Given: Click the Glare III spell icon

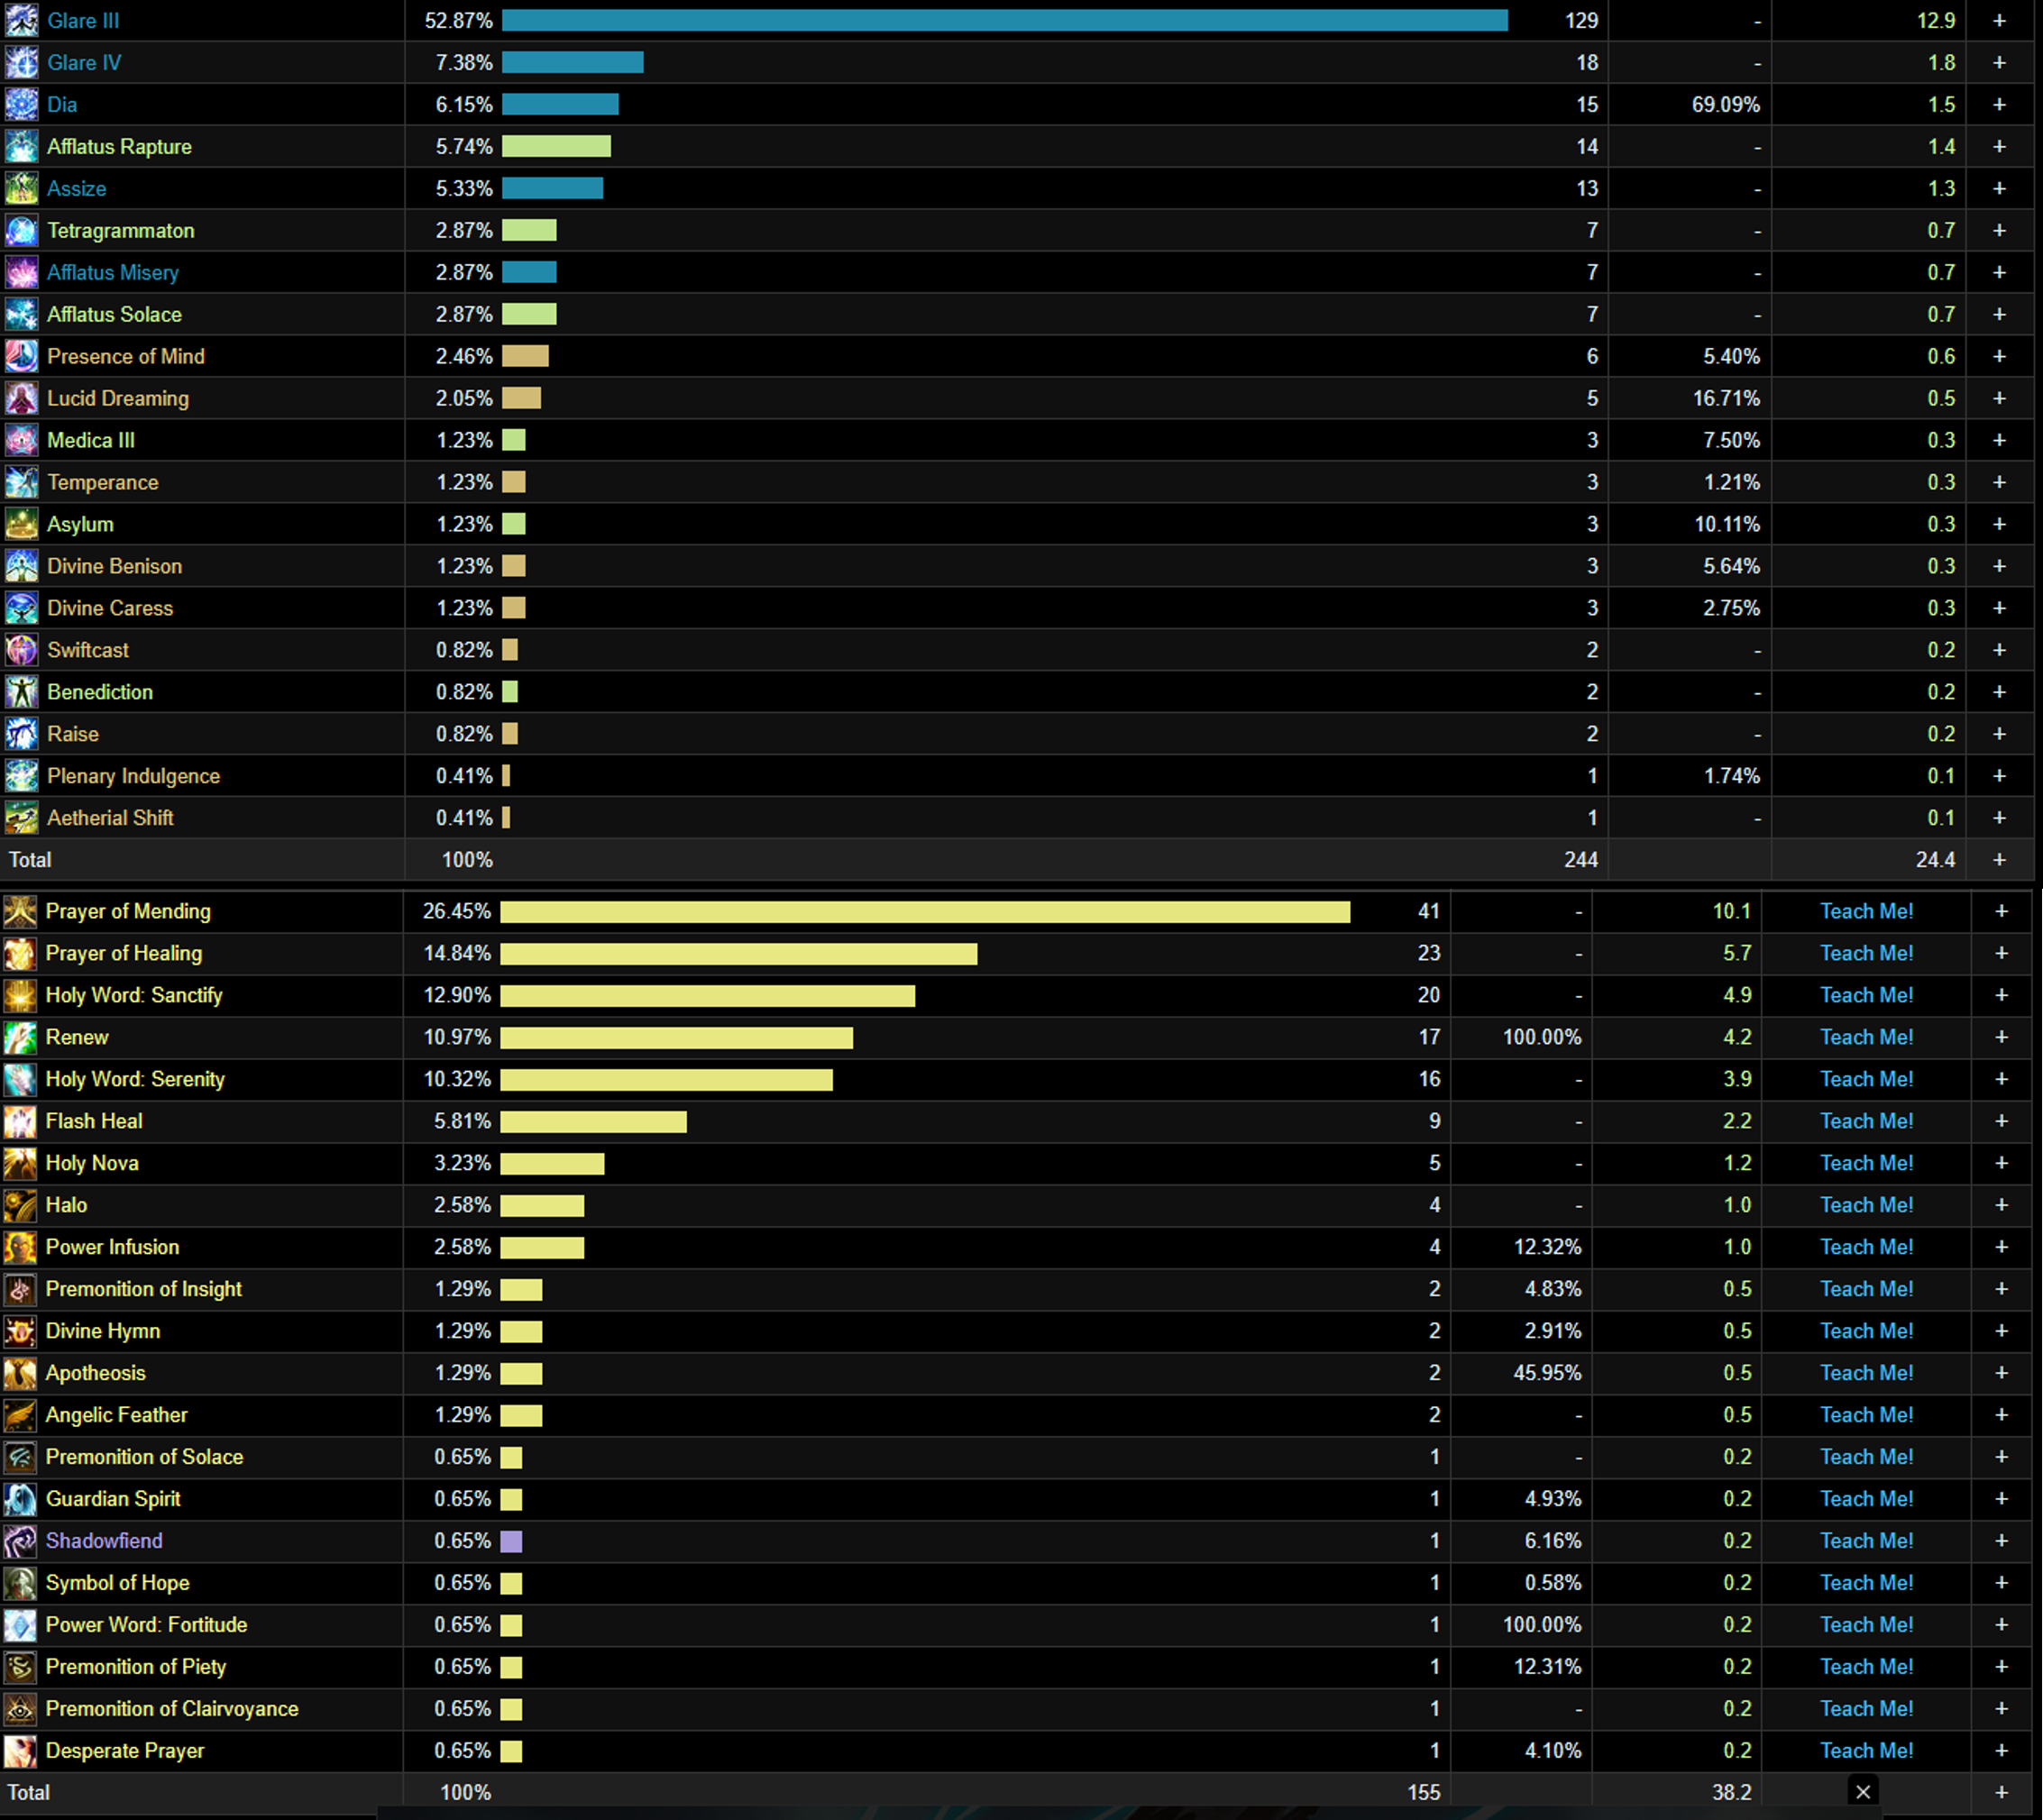Looking at the screenshot, I should click(21, 20).
